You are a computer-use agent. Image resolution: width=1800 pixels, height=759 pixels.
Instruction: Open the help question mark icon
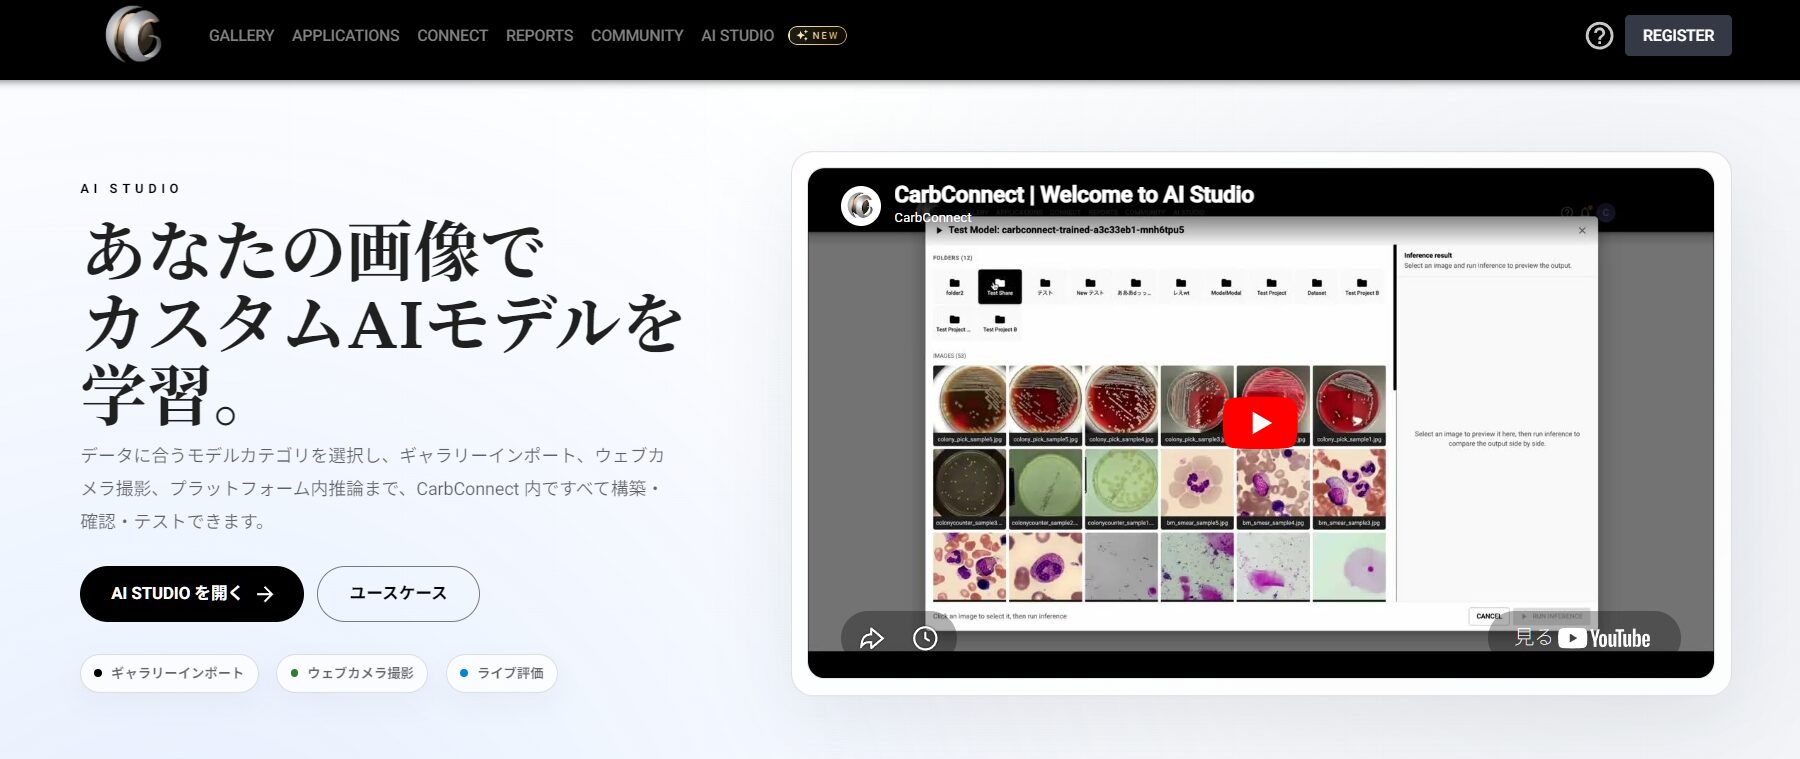point(1599,36)
